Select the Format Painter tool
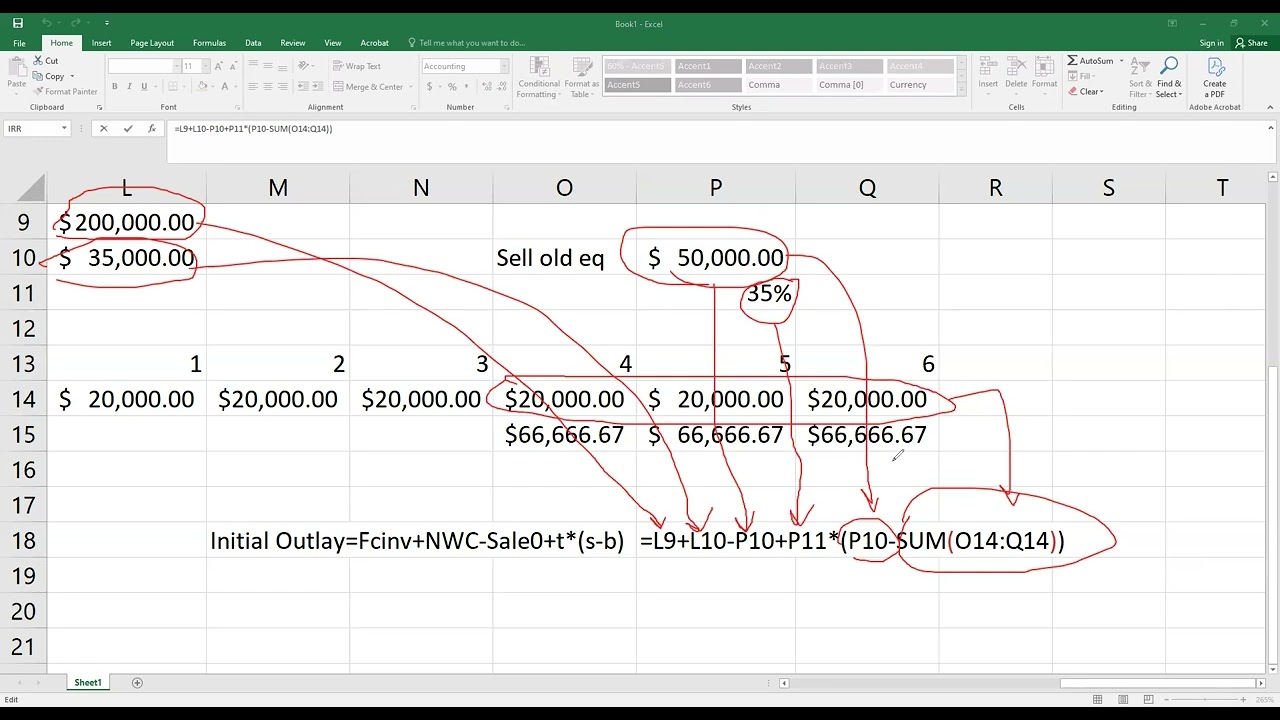 tap(65, 91)
